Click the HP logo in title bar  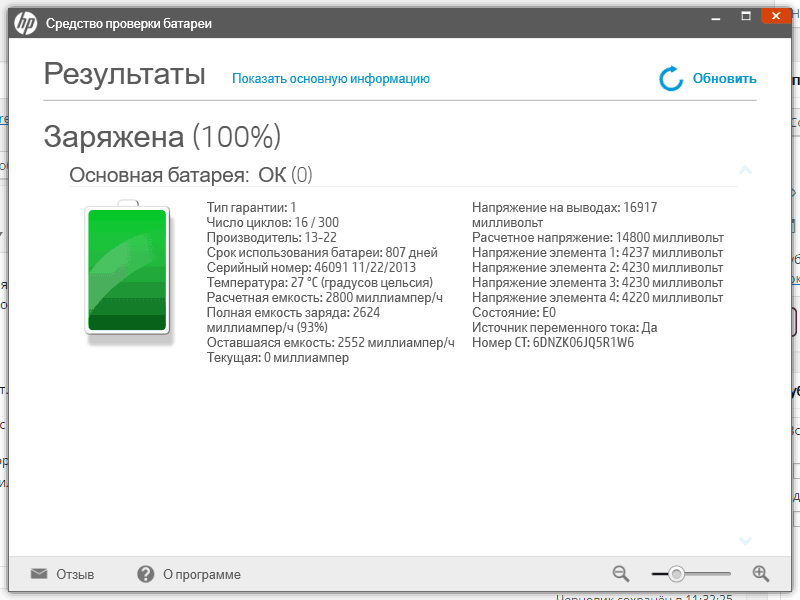pyautogui.click(x=25, y=23)
